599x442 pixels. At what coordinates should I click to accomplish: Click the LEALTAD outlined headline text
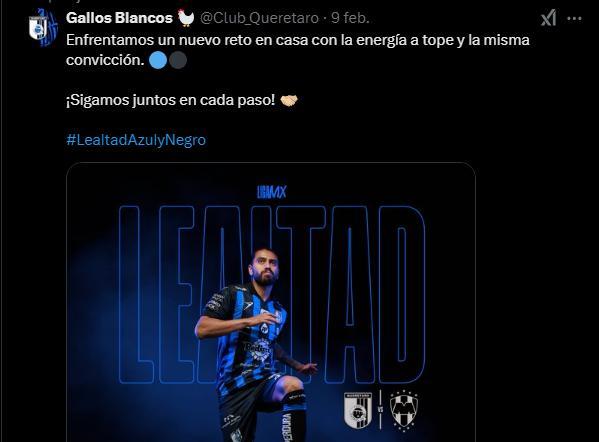tap(272, 295)
